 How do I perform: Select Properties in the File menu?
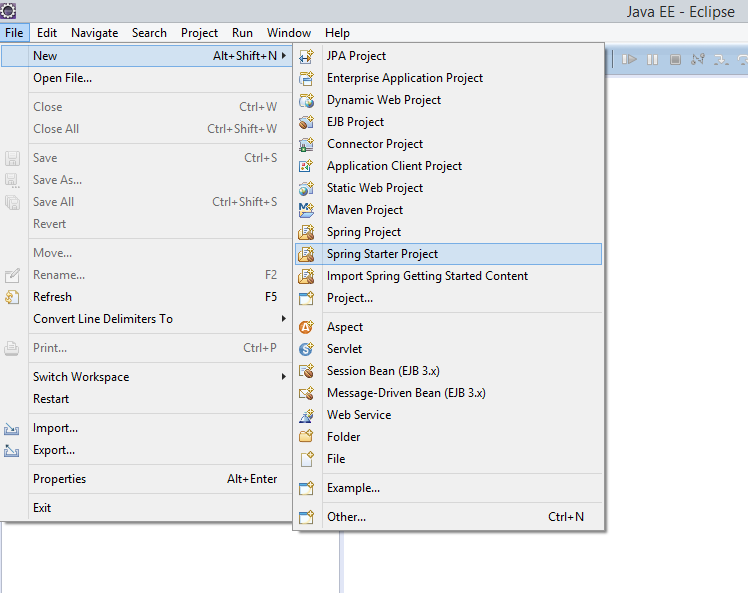[x=145, y=479]
